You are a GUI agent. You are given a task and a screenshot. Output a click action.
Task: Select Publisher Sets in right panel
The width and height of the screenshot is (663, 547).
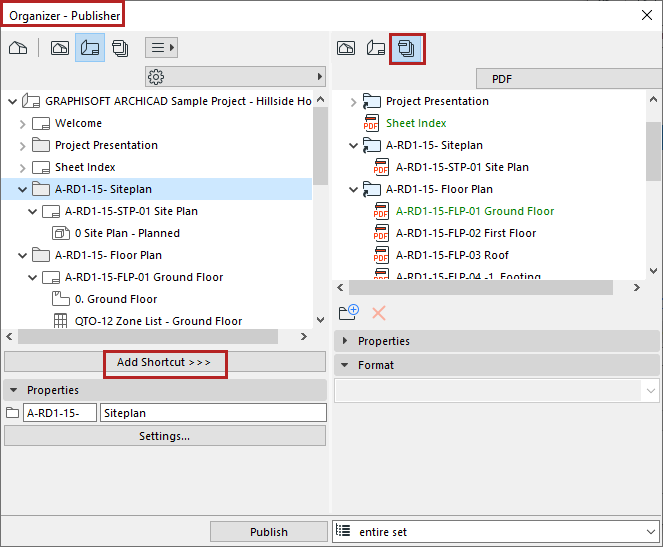click(407, 49)
